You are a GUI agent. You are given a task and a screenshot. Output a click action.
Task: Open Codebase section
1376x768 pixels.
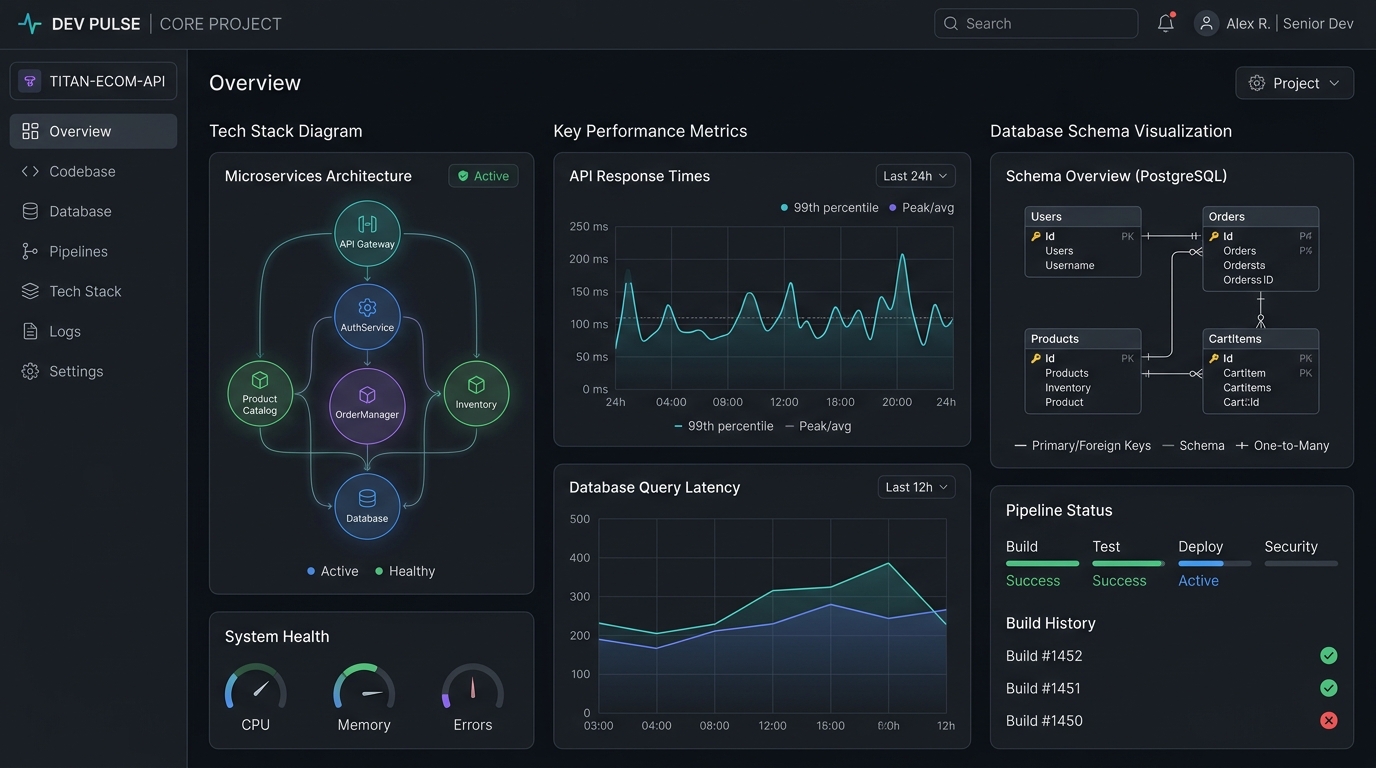pos(93,171)
